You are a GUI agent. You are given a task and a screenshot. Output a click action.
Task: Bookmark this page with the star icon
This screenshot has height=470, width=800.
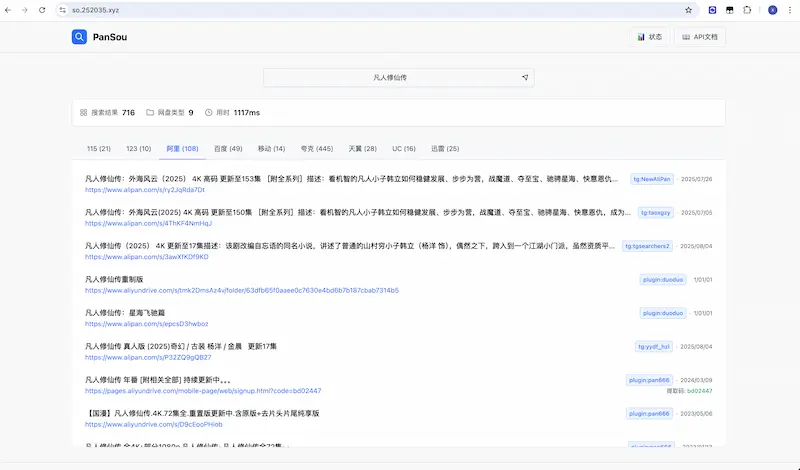pyautogui.click(x=688, y=10)
